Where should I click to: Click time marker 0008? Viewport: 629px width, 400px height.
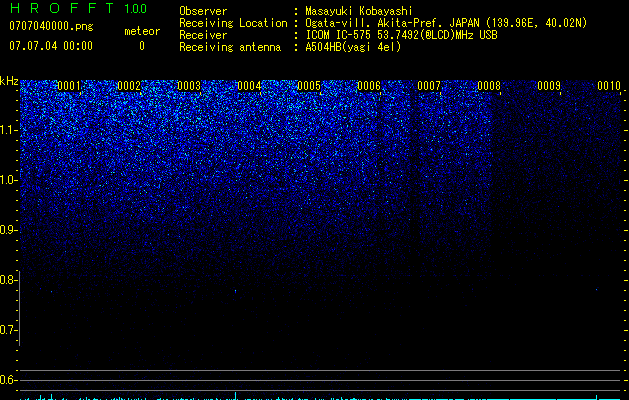(489, 86)
